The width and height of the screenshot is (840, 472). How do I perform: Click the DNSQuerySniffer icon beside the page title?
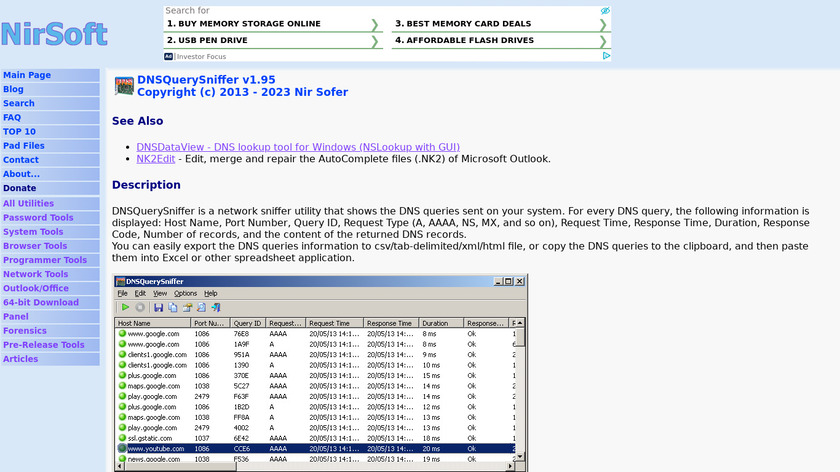(x=124, y=86)
